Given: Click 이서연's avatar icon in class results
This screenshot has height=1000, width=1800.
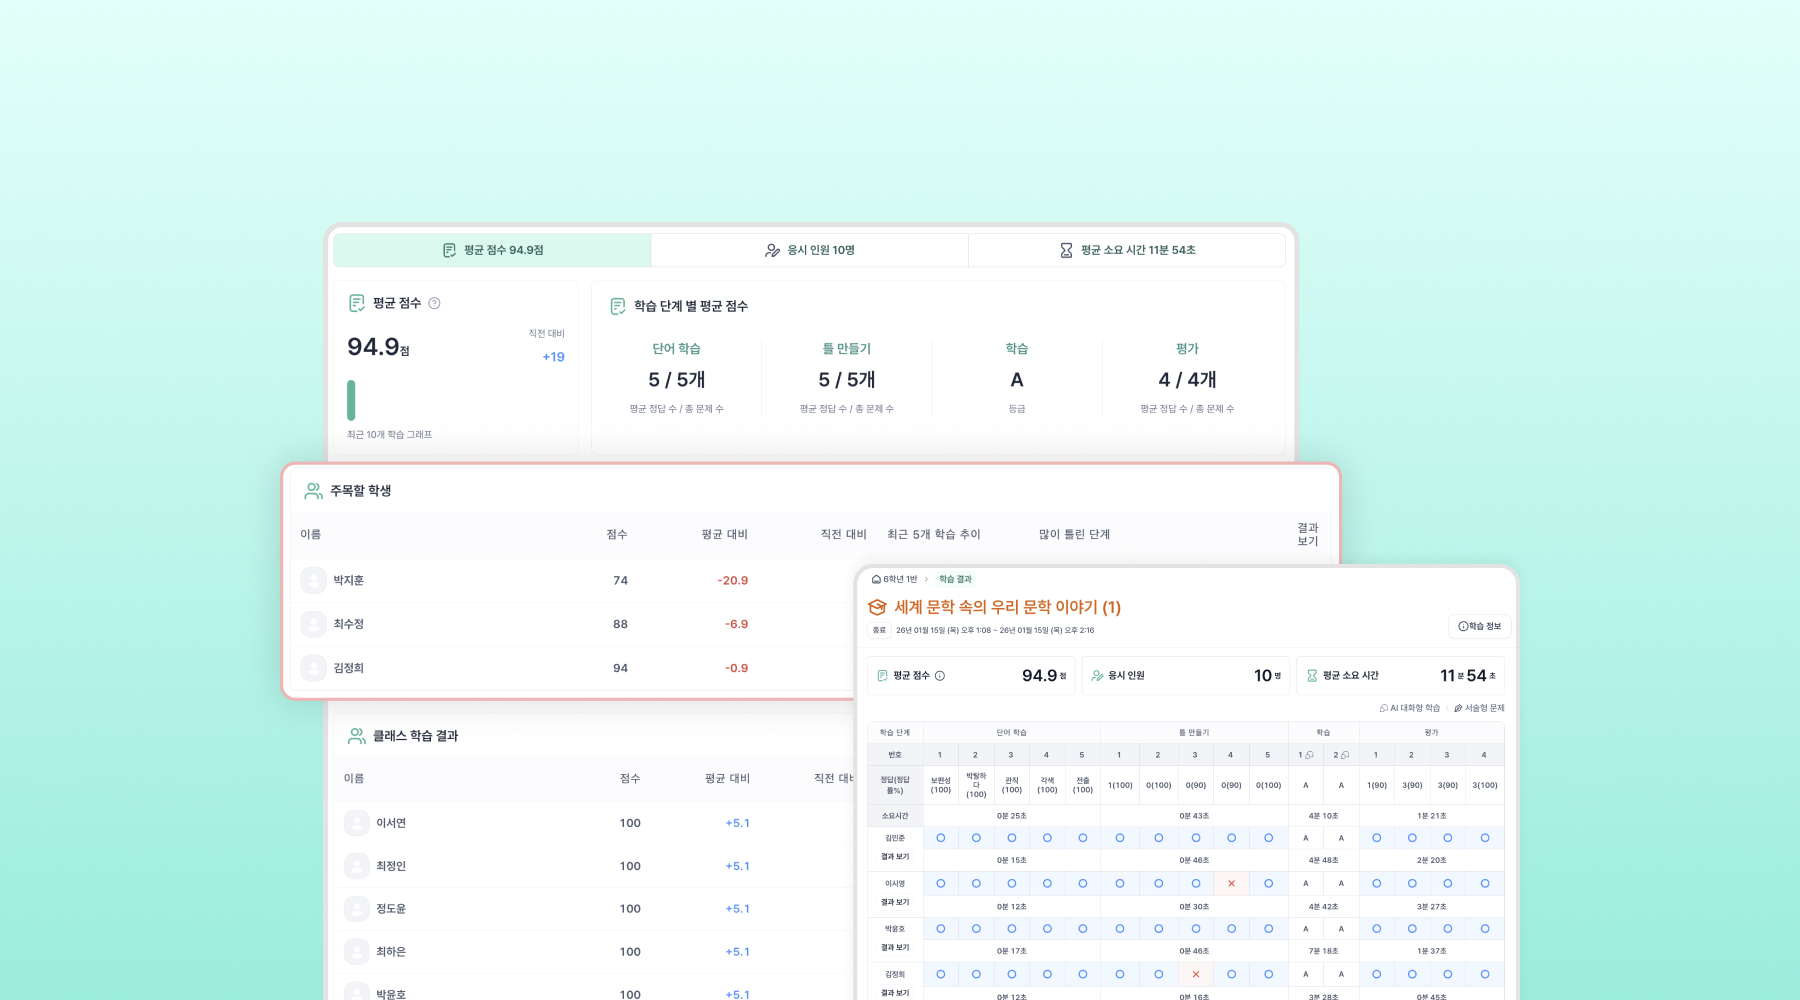Looking at the screenshot, I should (357, 823).
